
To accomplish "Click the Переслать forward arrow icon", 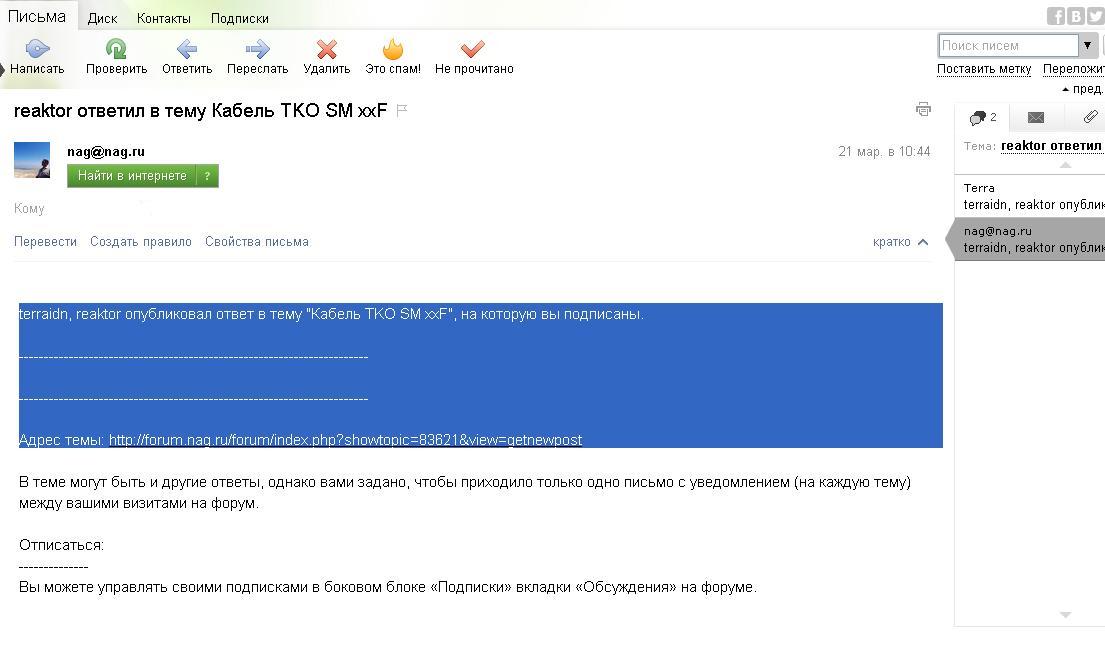I will 258,49.
